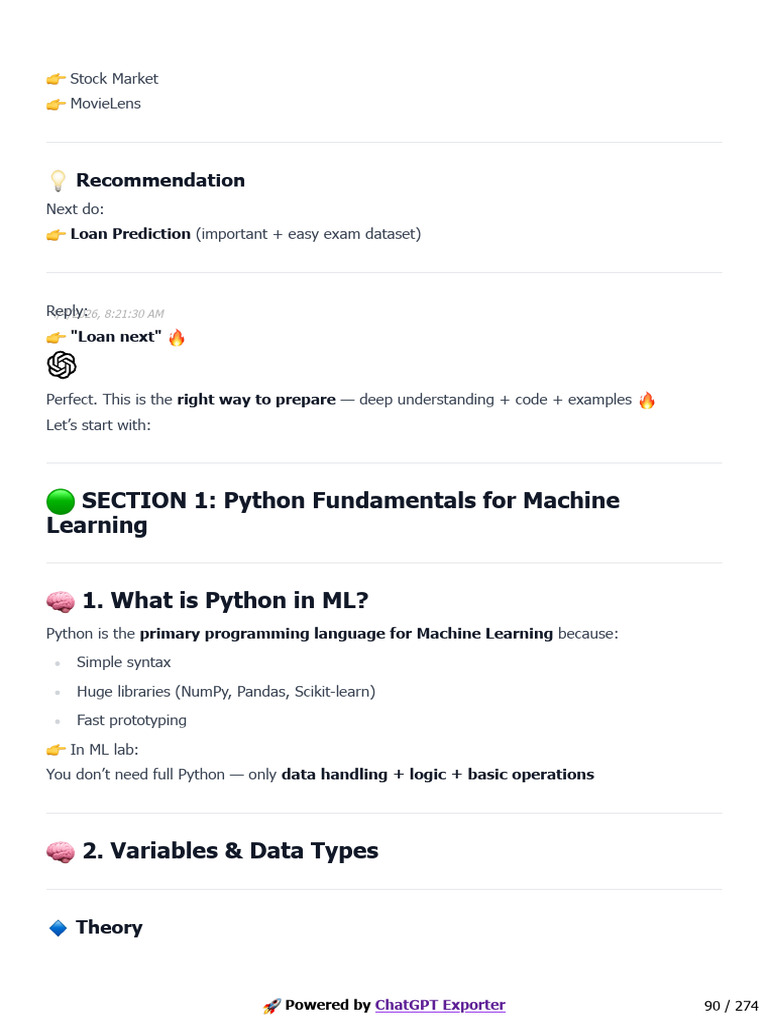Click the fire emoji after code + examples
This screenshot has height=1024, width=768.
click(x=647, y=400)
